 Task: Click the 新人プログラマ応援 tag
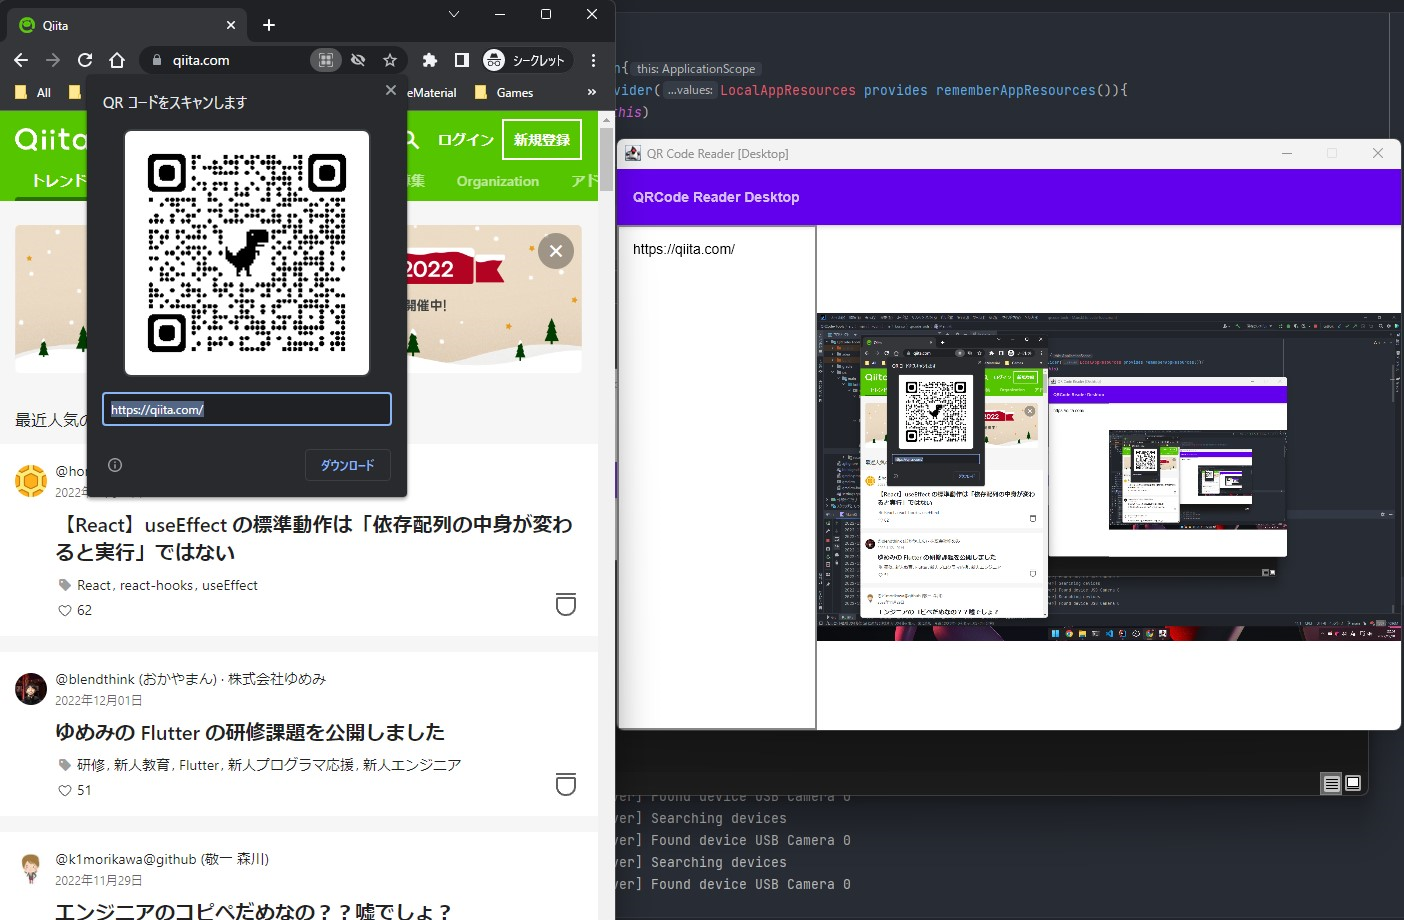(x=290, y=765)
